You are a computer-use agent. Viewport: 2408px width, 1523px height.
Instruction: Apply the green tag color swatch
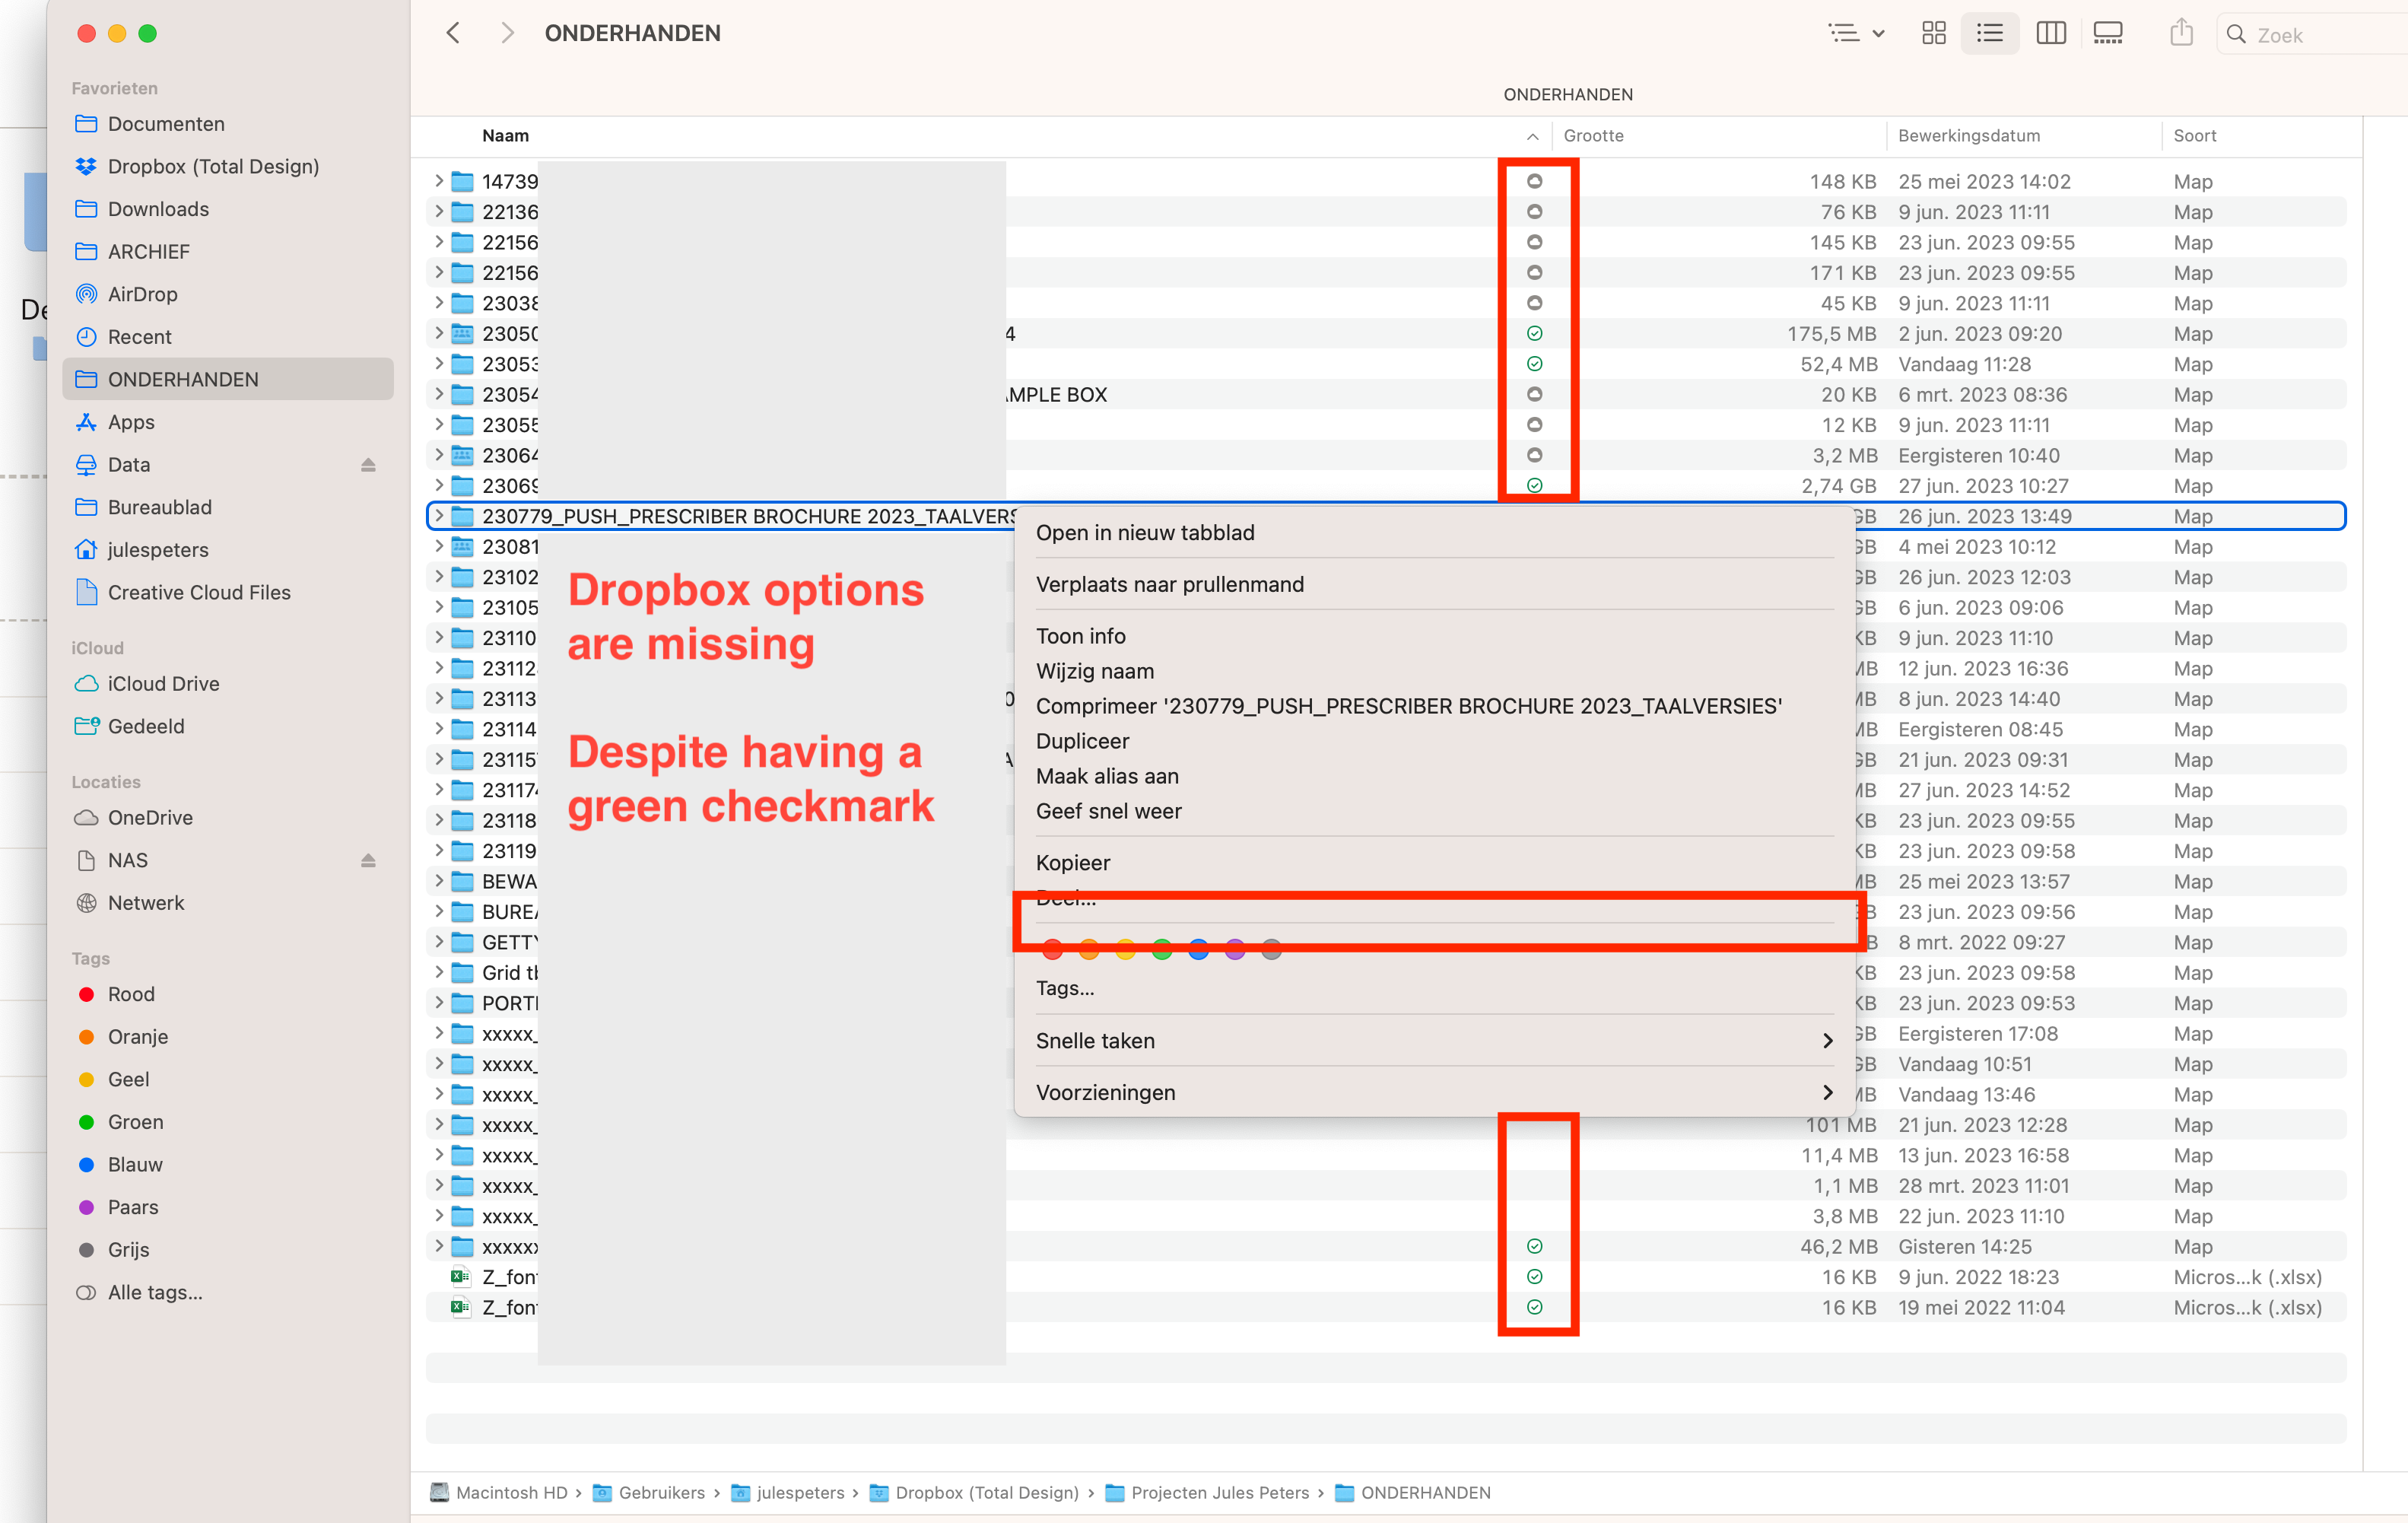click(x=1162, y=948)
